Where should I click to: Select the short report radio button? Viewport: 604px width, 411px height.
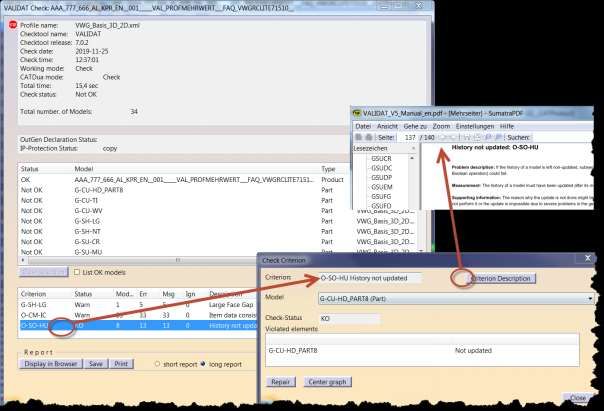(157, 364)
